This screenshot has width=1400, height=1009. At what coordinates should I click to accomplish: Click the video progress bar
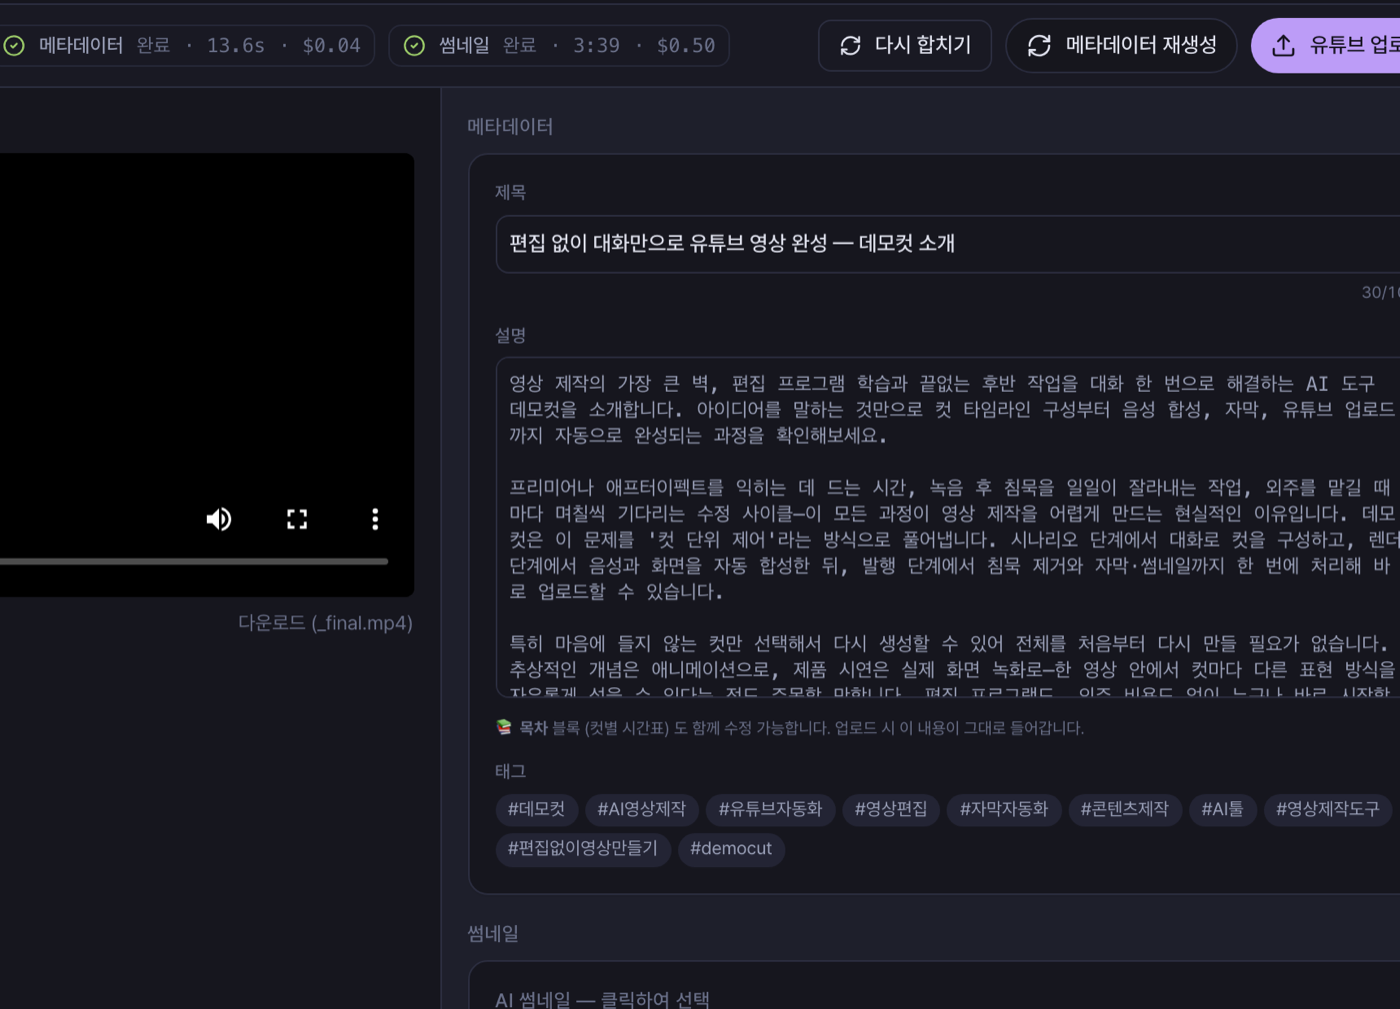[193, 562]
